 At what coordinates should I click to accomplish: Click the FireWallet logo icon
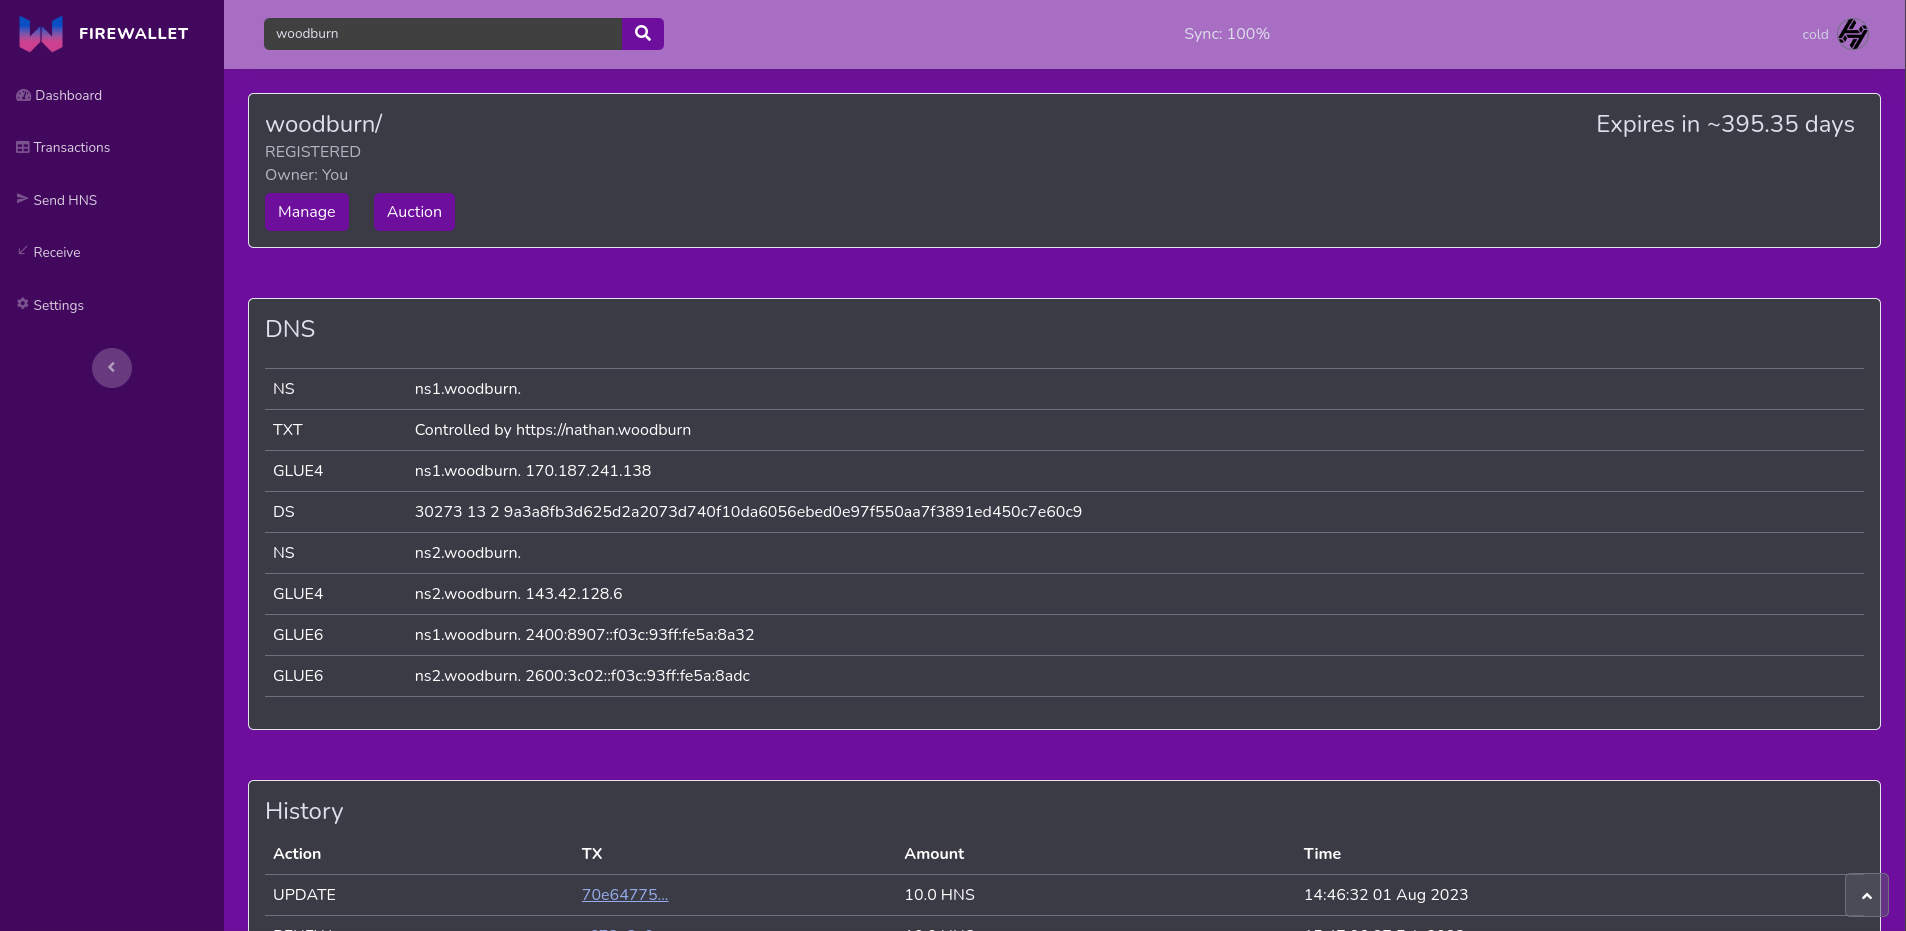pyautogui.click(x=40, y=33)
